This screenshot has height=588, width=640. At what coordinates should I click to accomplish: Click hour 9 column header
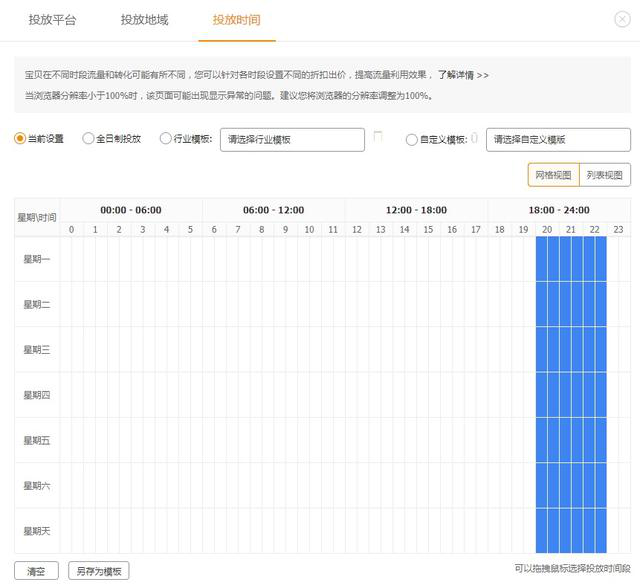pos(285,229)
